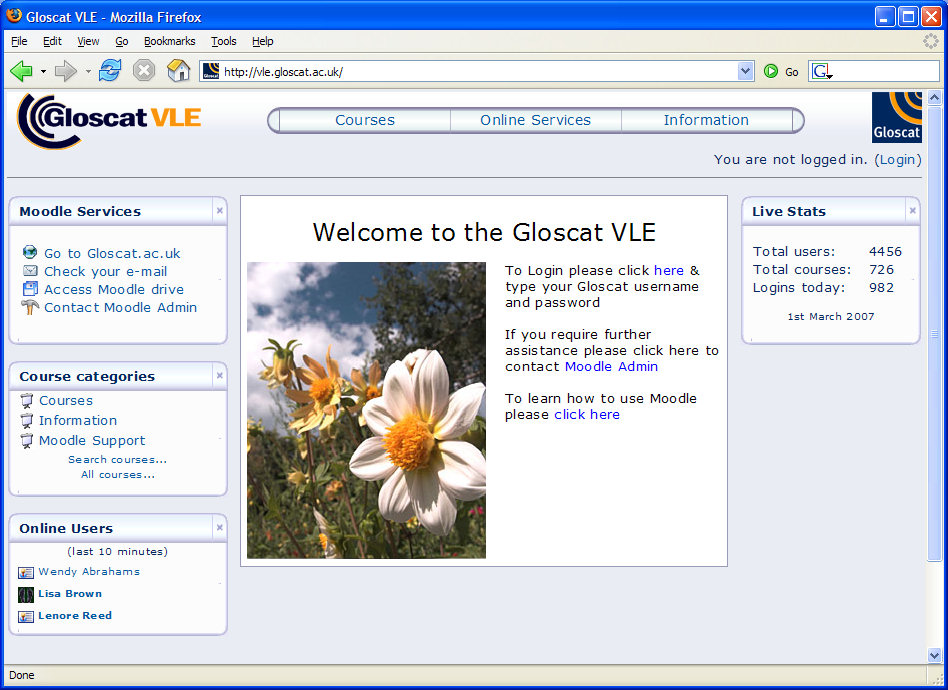Open the Contact Moodle Admin link
948x690 pixels.
click(120, 307)
